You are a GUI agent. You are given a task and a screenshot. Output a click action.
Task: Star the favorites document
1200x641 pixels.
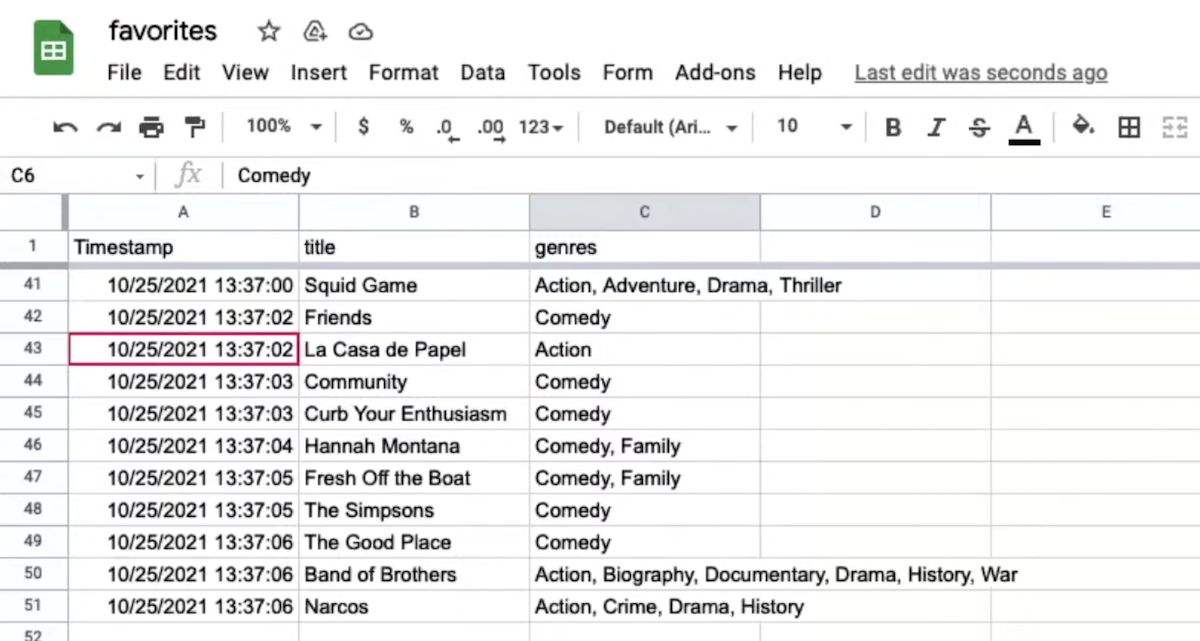coord(269,32)
